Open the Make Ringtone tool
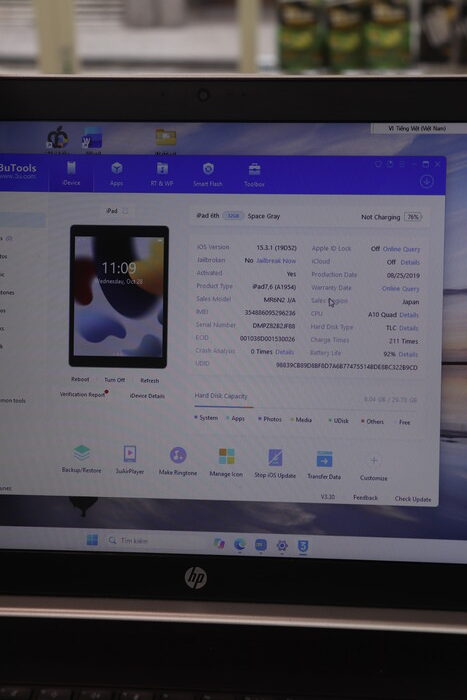Image resolution: width=467 pixels, height=700 pixels. pos(178,461)
